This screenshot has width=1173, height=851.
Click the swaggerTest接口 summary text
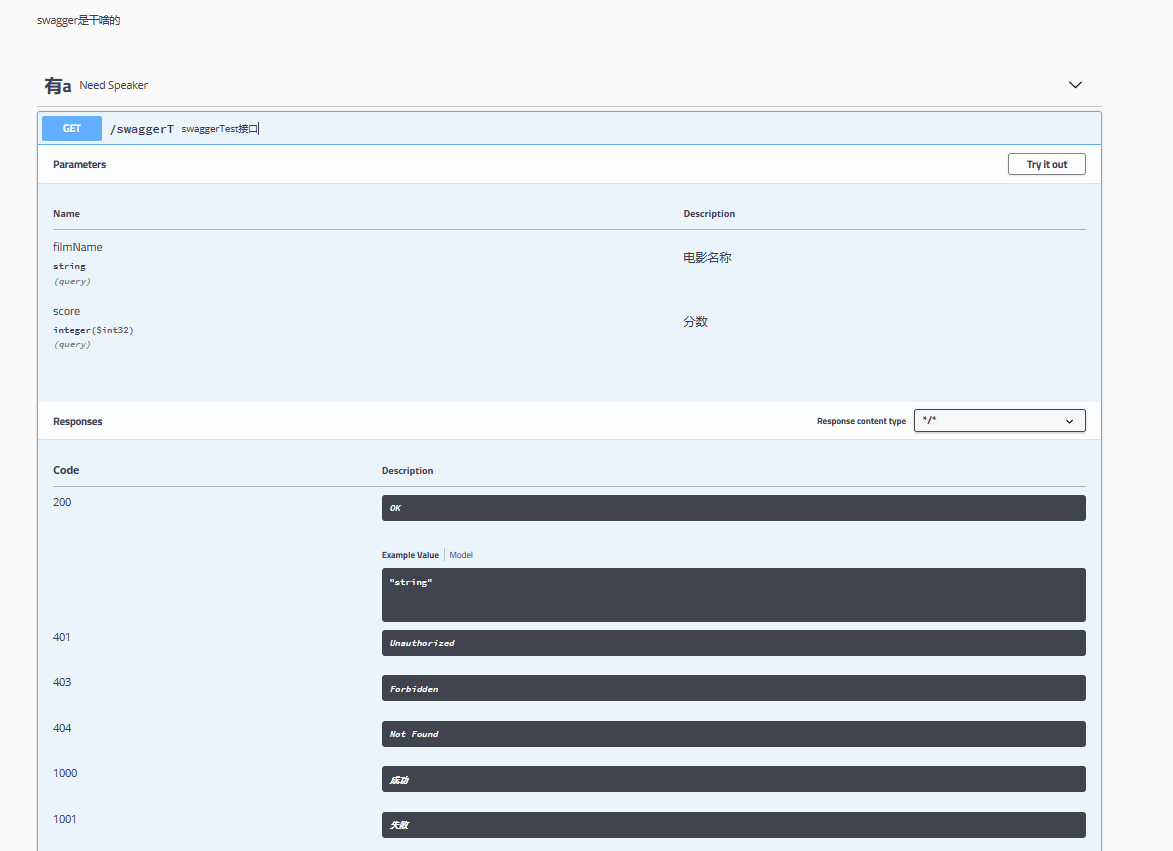(x=220, y=129)
